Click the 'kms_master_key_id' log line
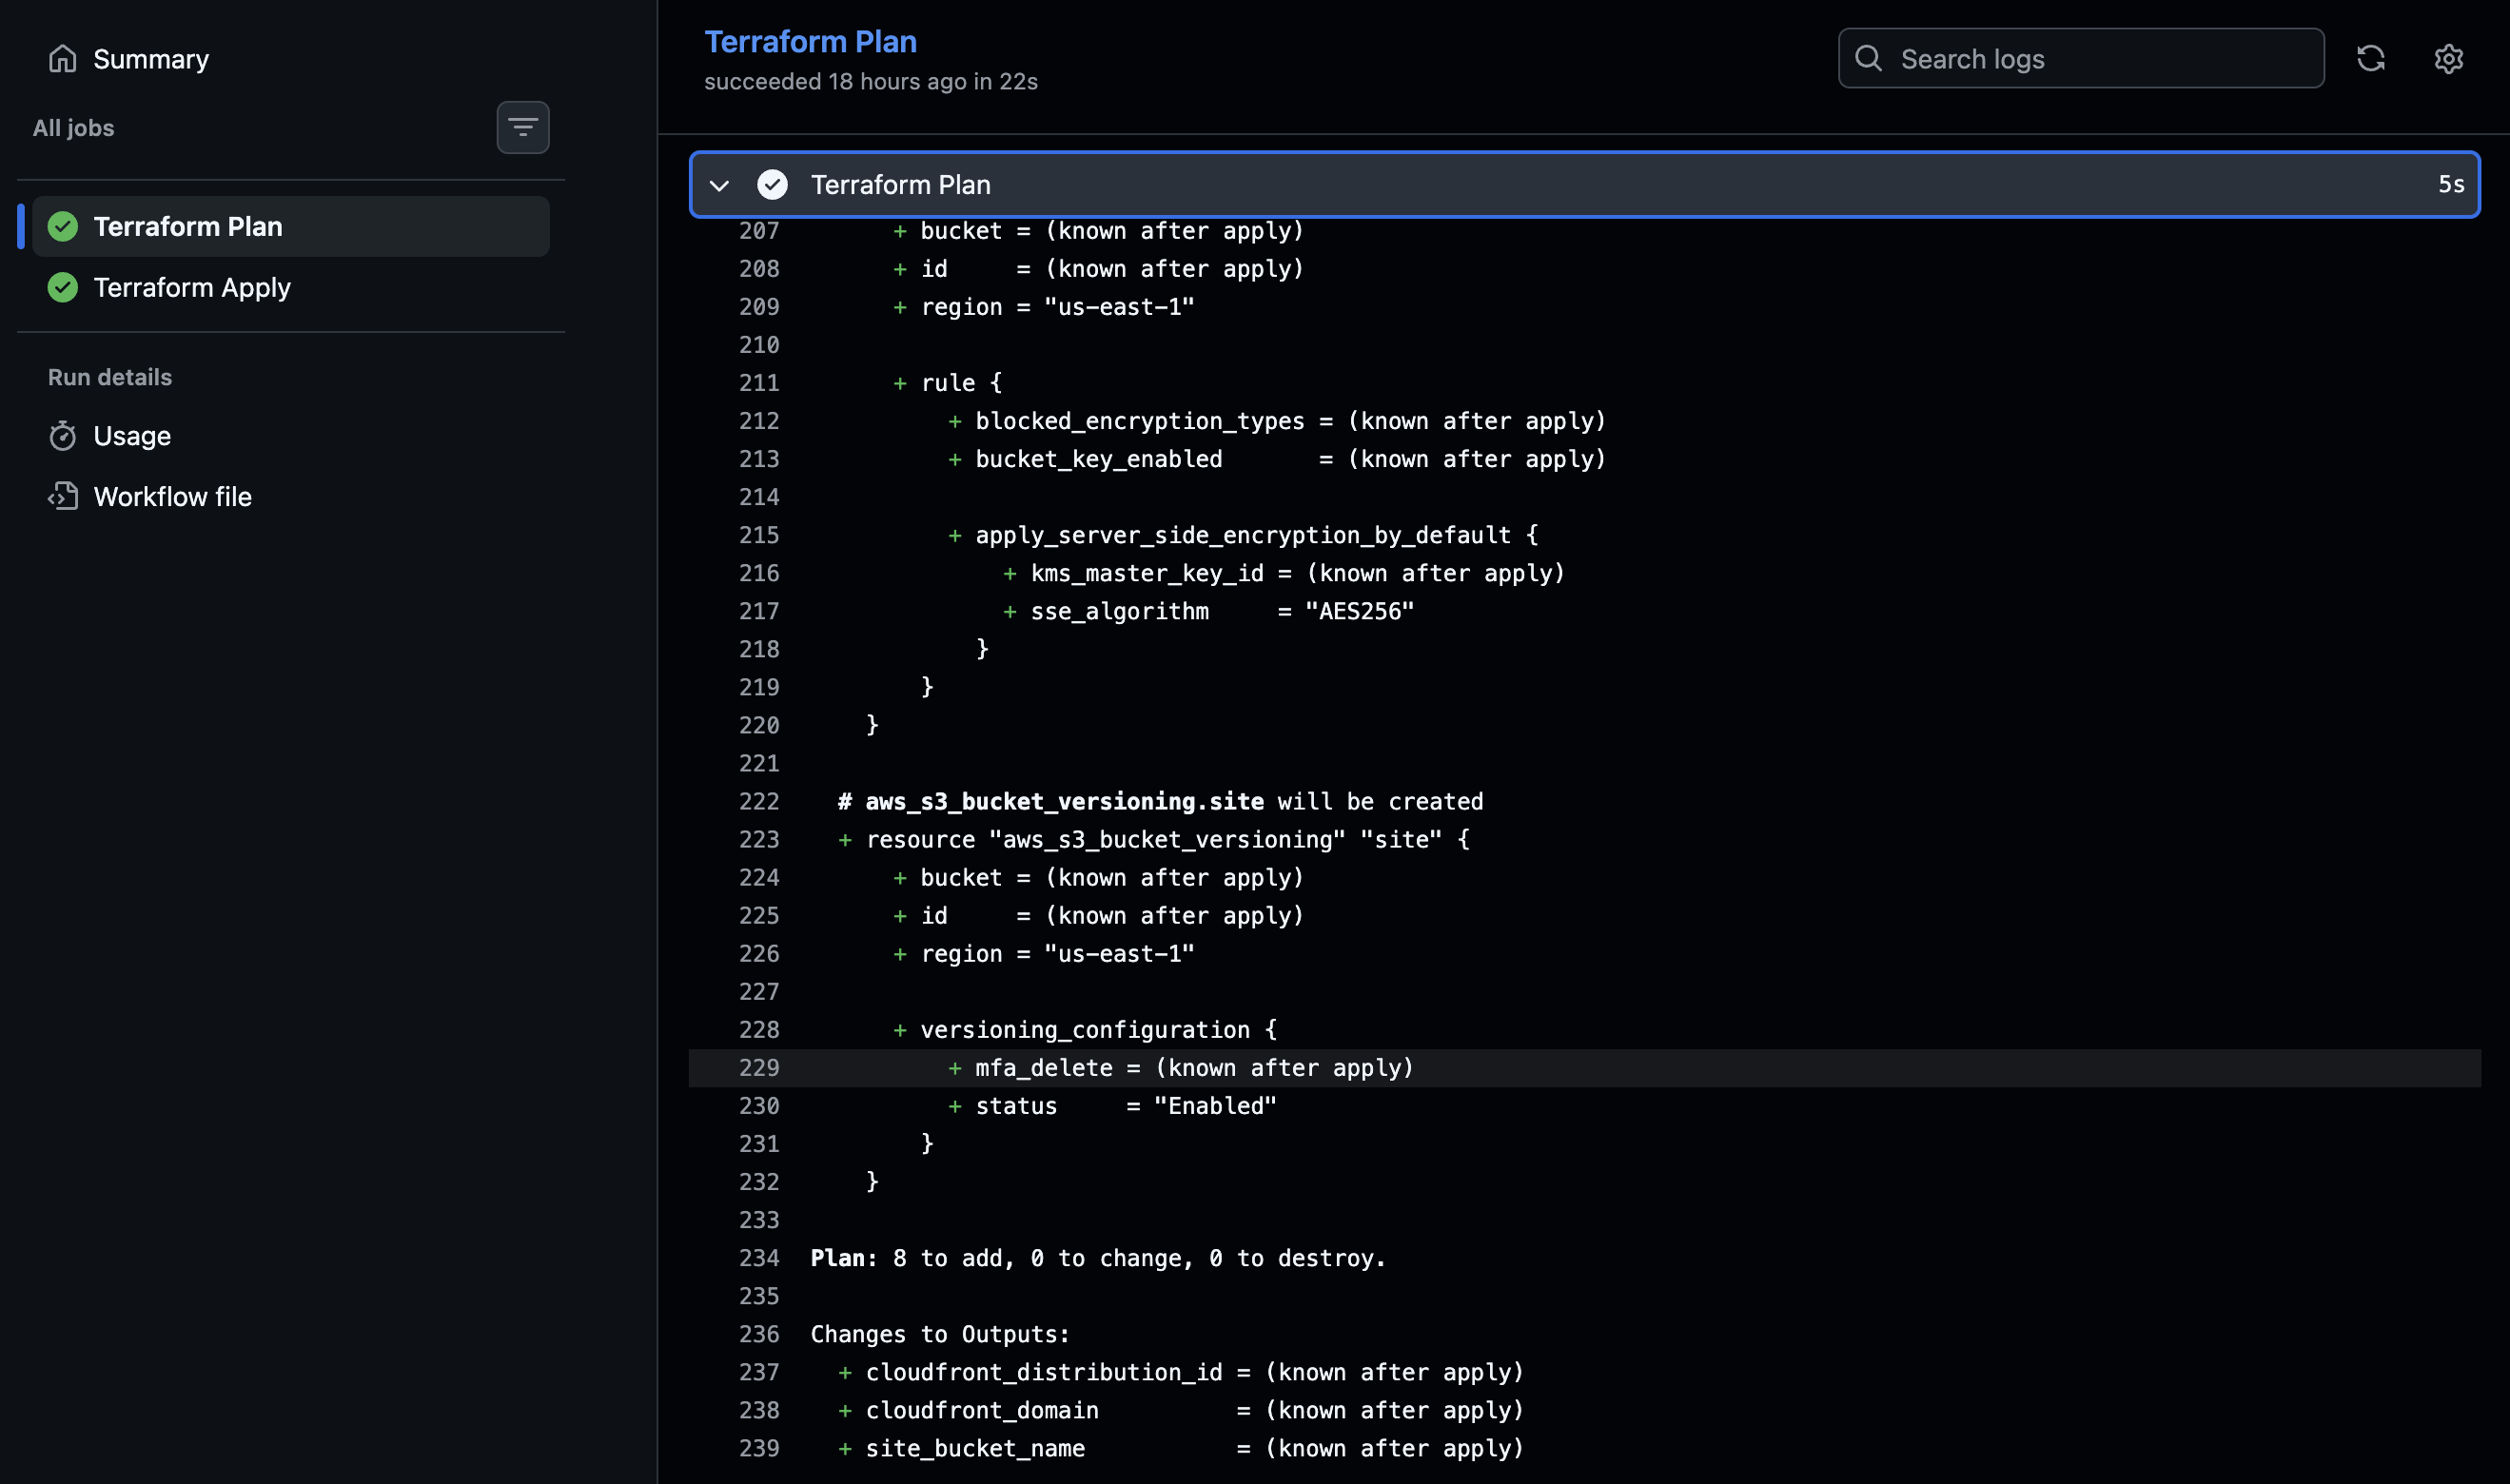 pyautogui.click(x=1284, y=573)
